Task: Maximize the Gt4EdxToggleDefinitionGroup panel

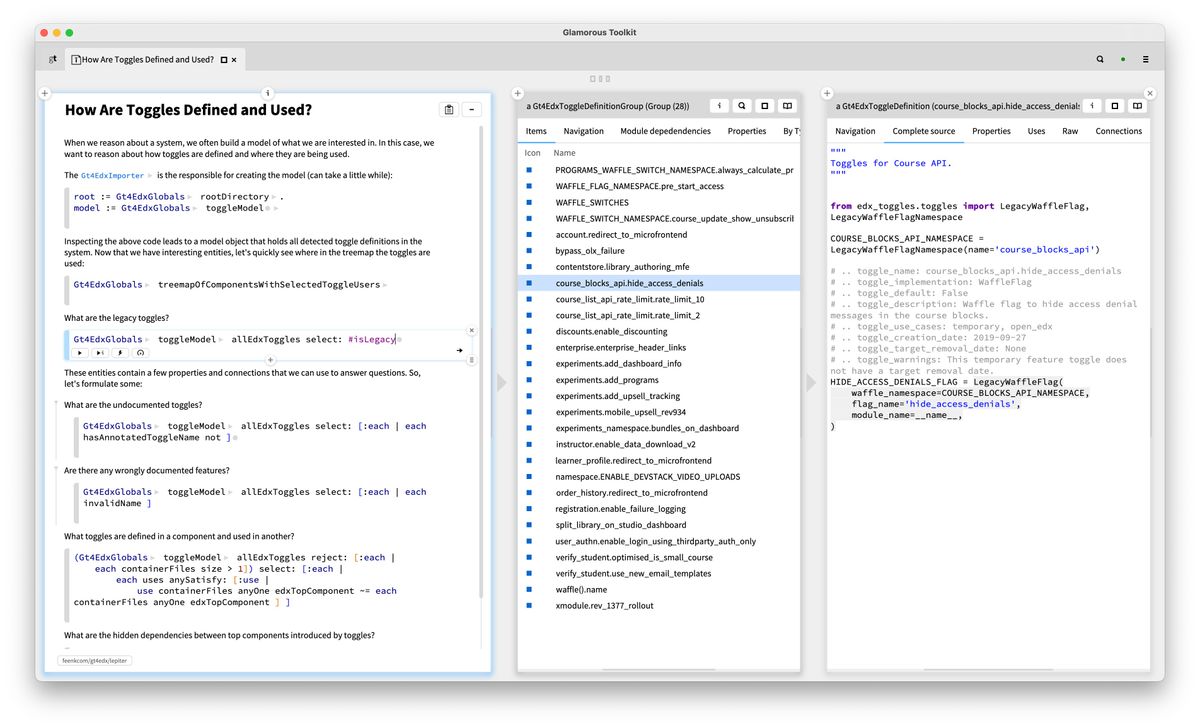Action: 765,105
